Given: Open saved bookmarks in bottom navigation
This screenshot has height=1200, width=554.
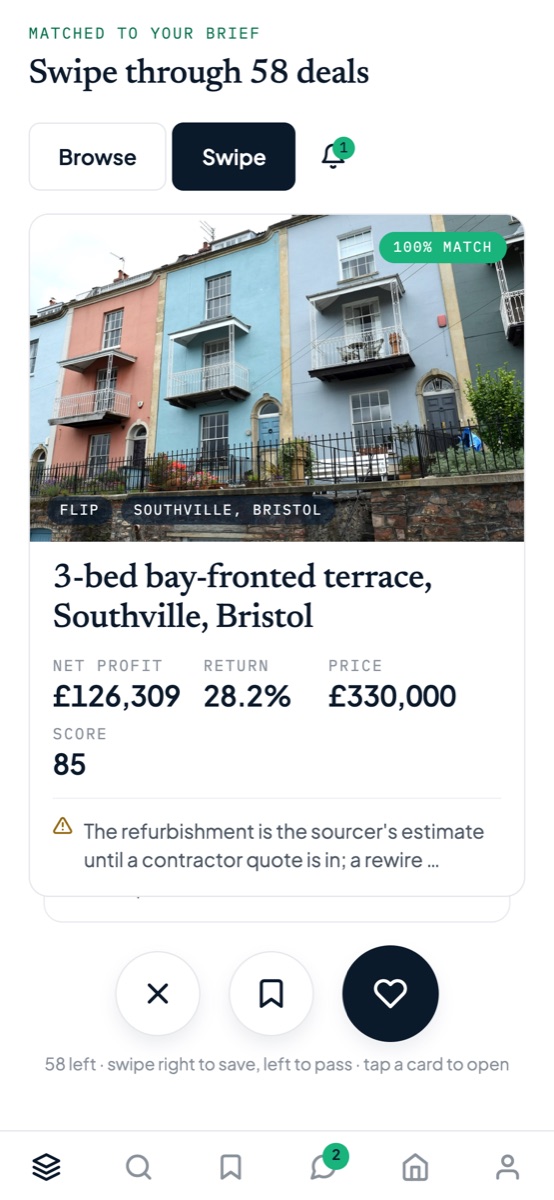Looking at the screenshot, I should pos(231,1166).
